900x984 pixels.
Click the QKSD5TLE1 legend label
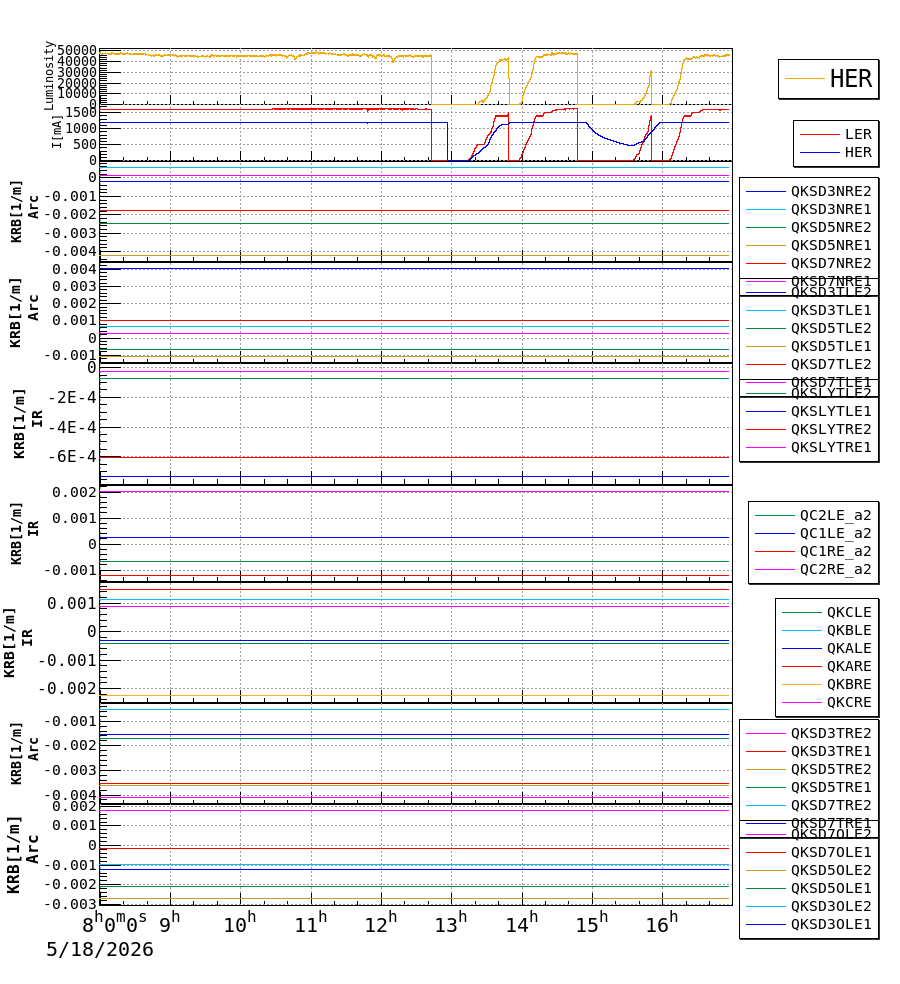[831, 346]
